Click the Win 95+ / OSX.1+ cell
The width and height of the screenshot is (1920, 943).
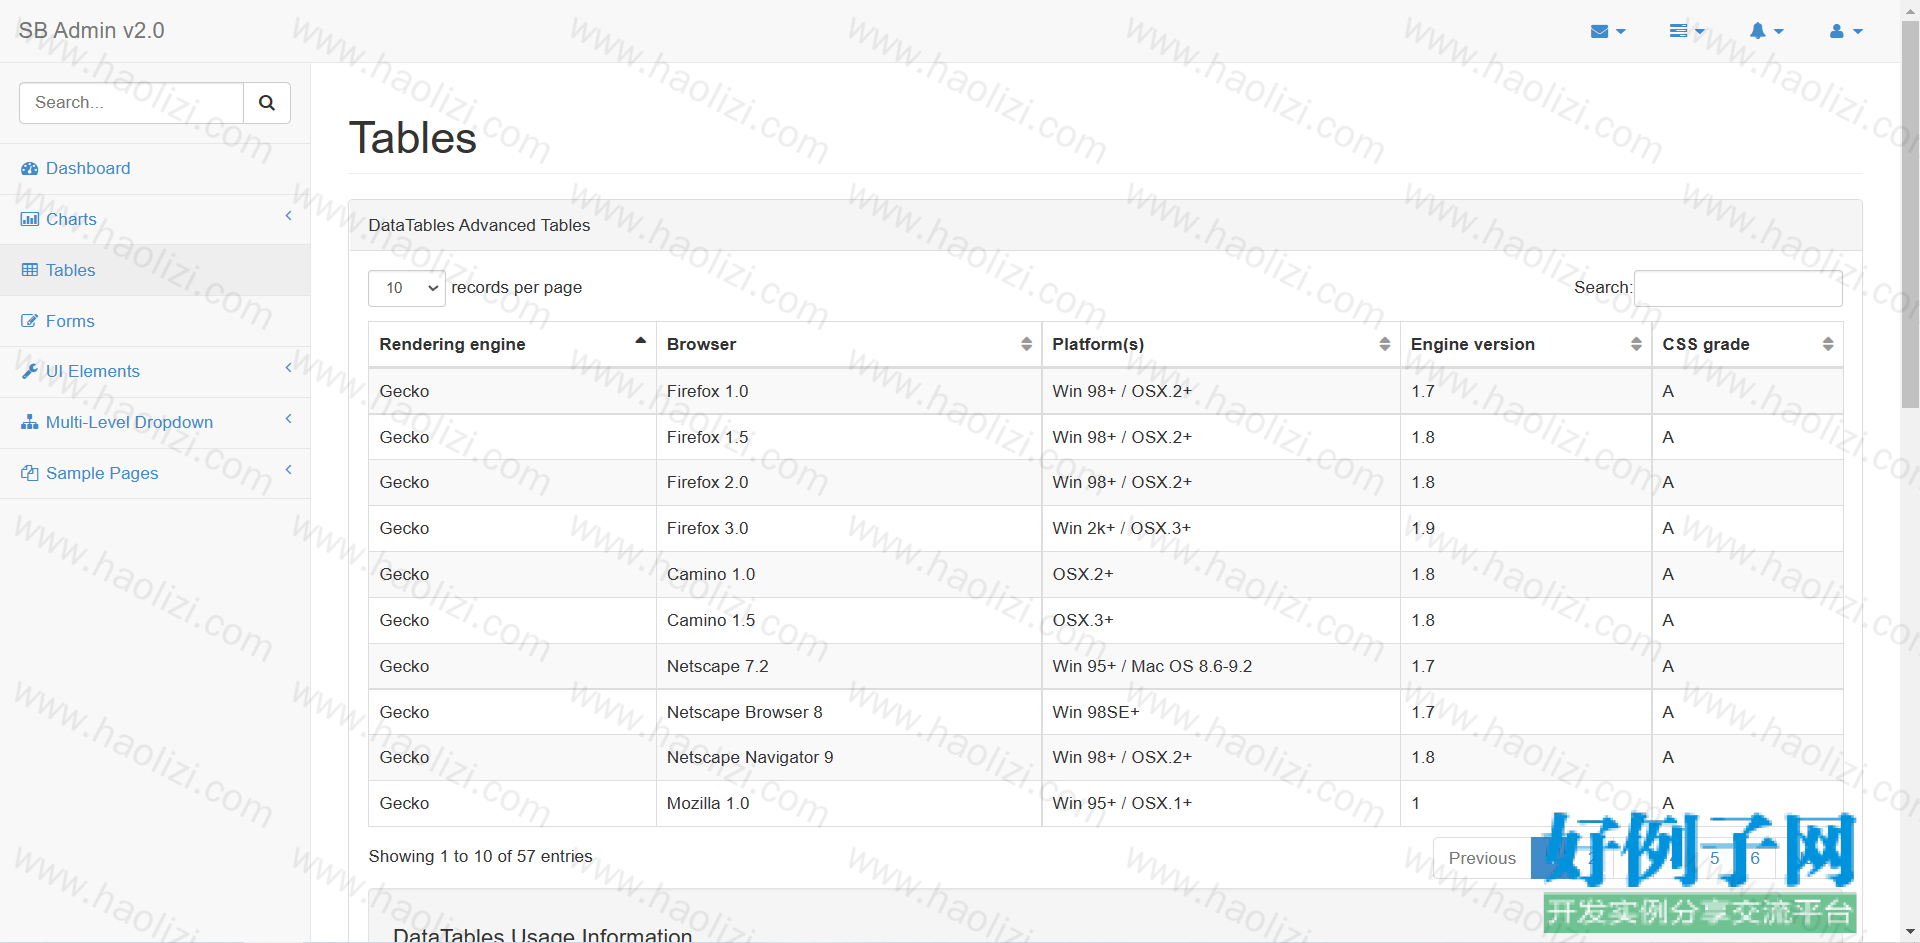pos(1221,804)
